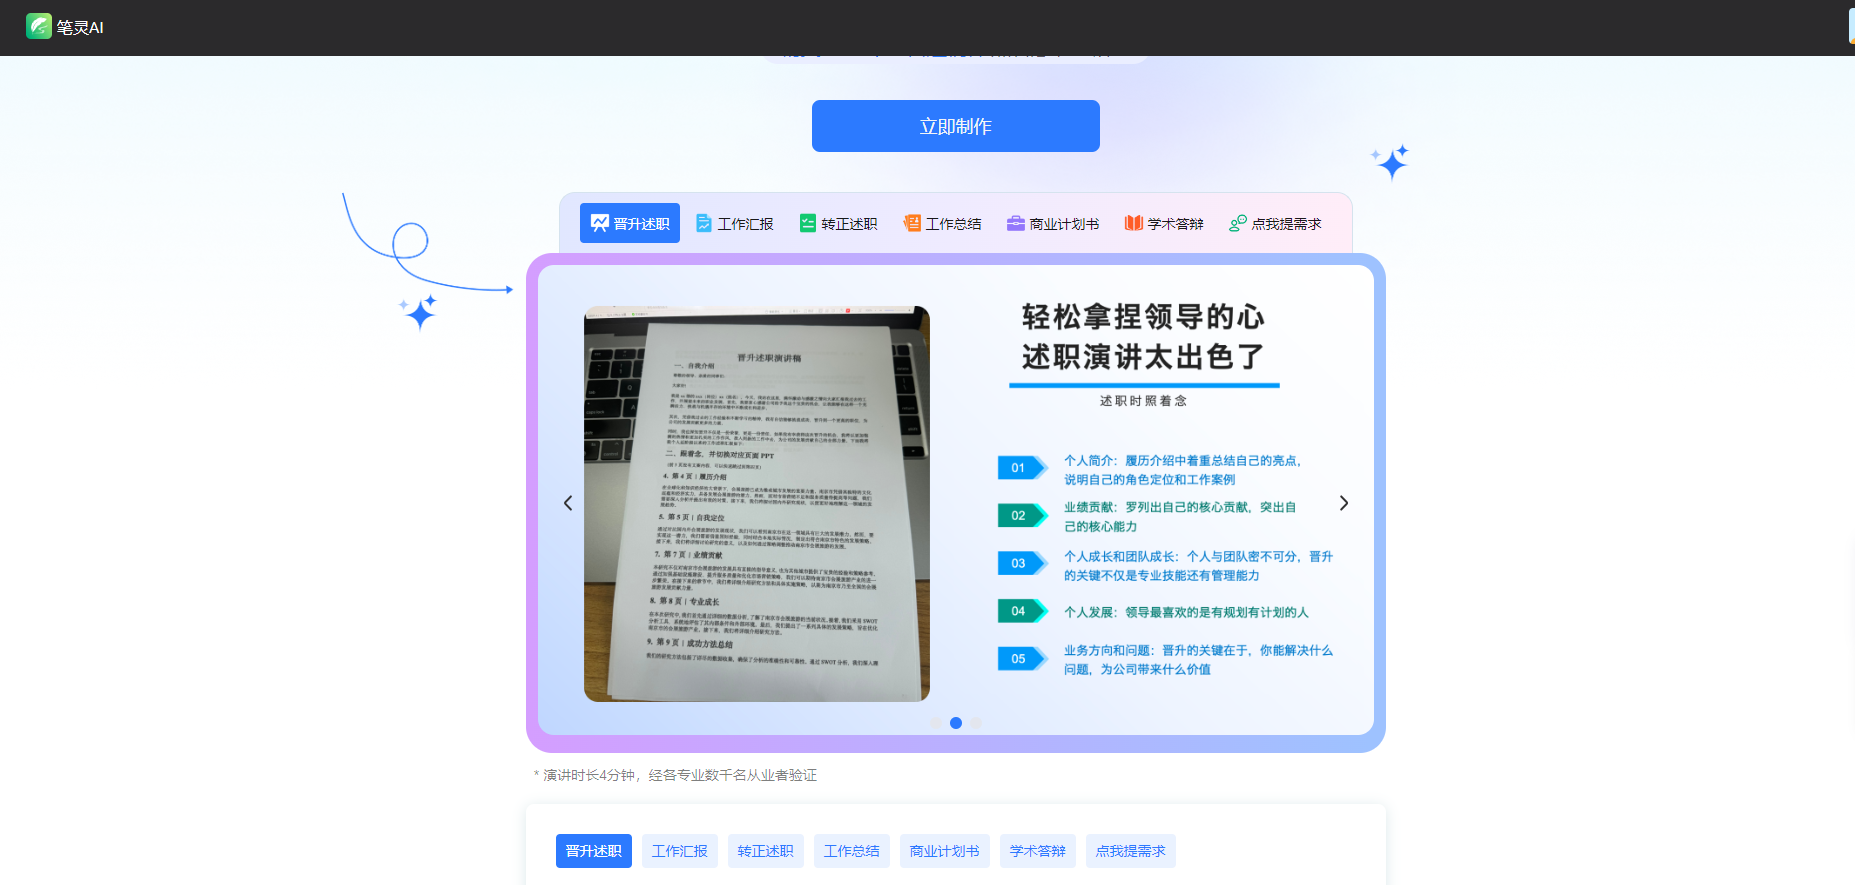Select the 晋升述职 tab with presentation icon
The height and width of the screenshot is (885, 1855).
[x=630, y=223]
